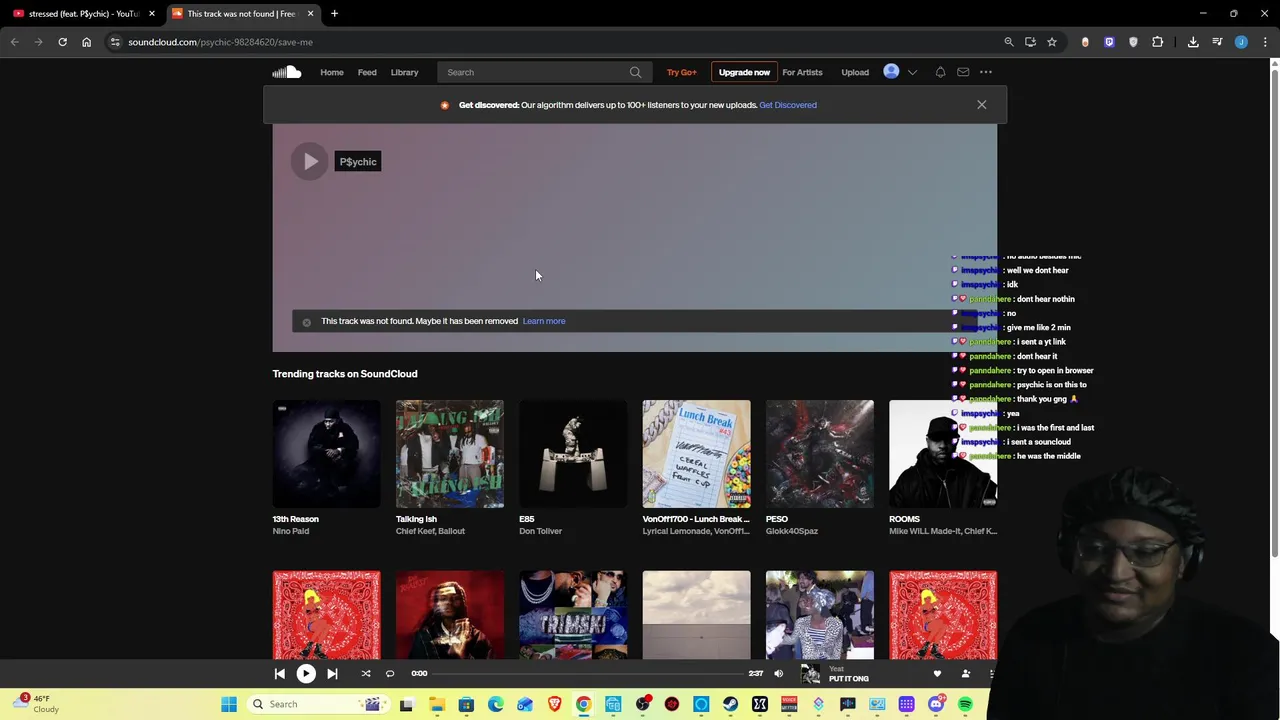Open the SoundCloud notifications bell

click(x=940, y=72)
